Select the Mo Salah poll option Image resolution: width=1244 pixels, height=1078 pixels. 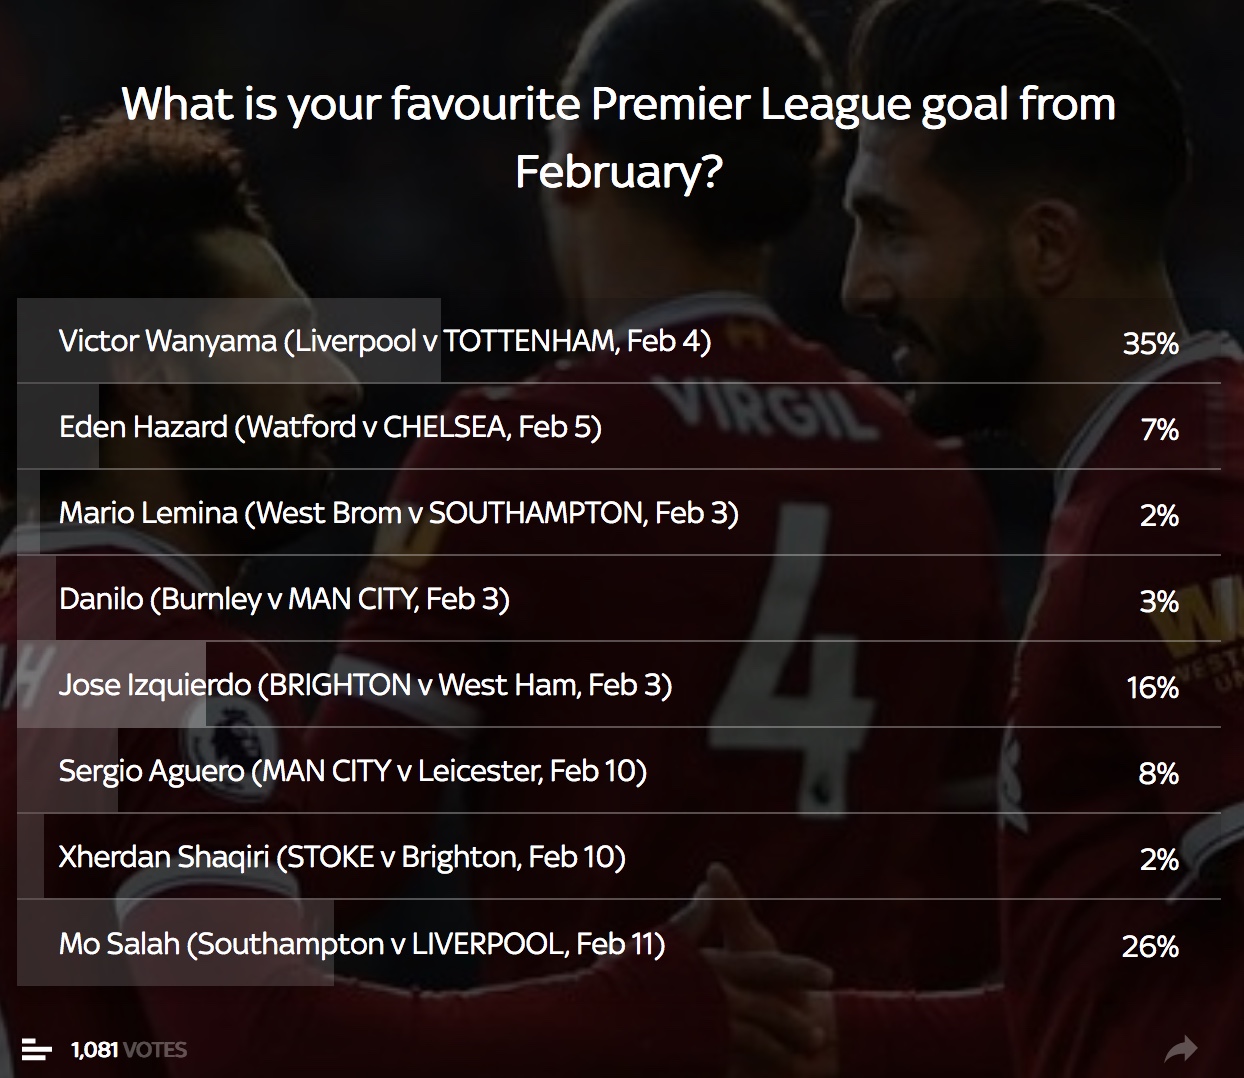(619, 943)
